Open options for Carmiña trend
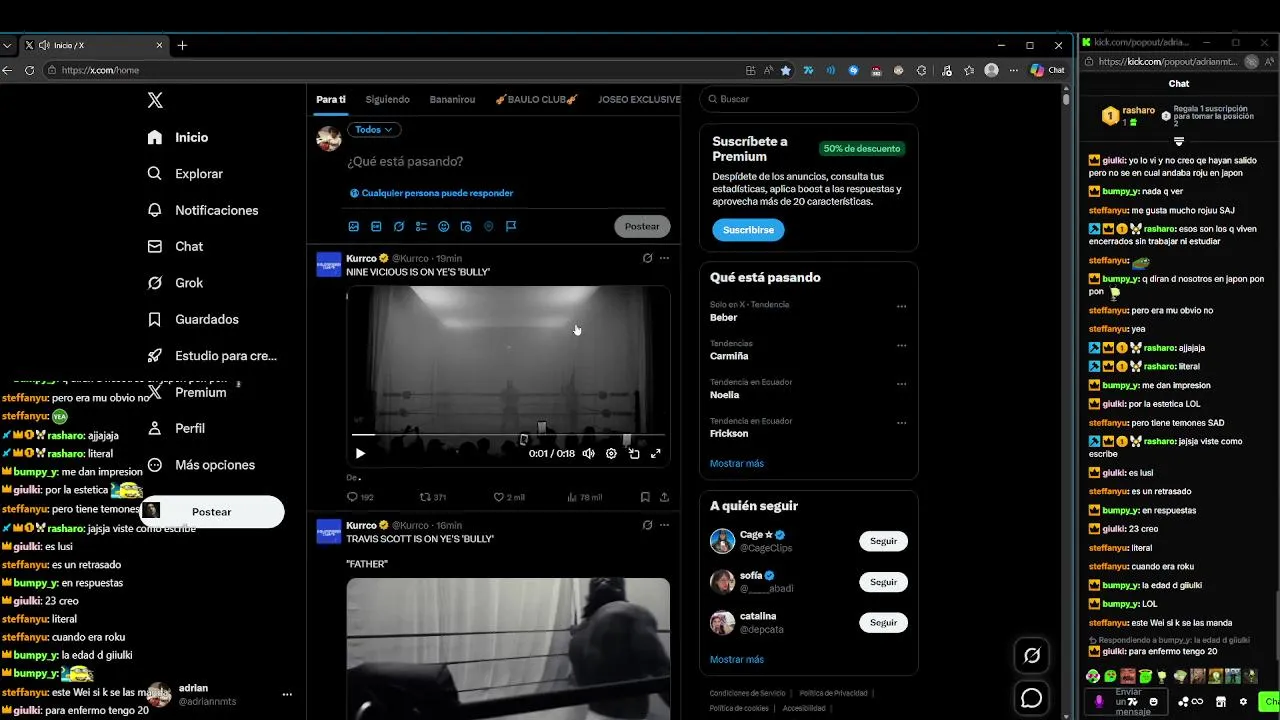Screen dimensions: 1280x720 (902, 346)
